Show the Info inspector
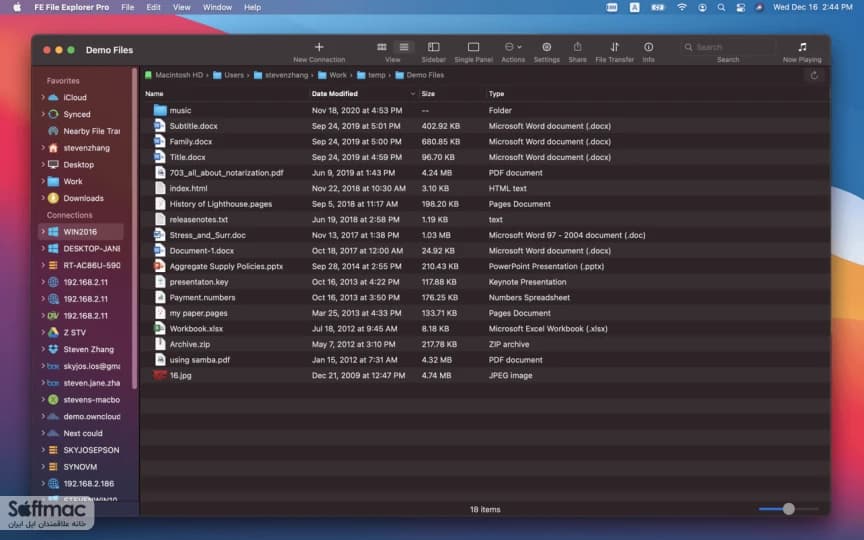 (649, 47)
